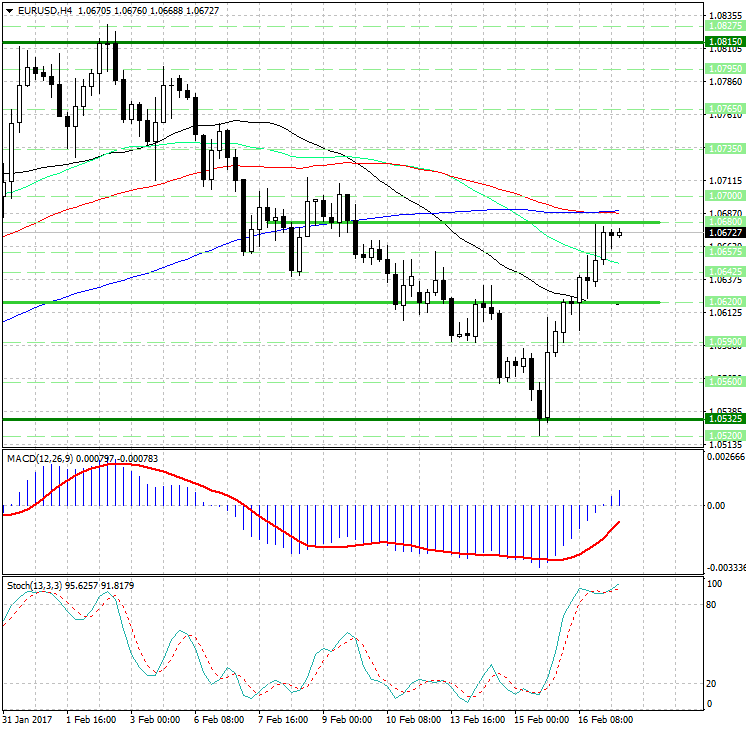This screenshot has height=731, width=746.
Task: Click the 7 Feb 16:00 time label
Action: point(283,720)
